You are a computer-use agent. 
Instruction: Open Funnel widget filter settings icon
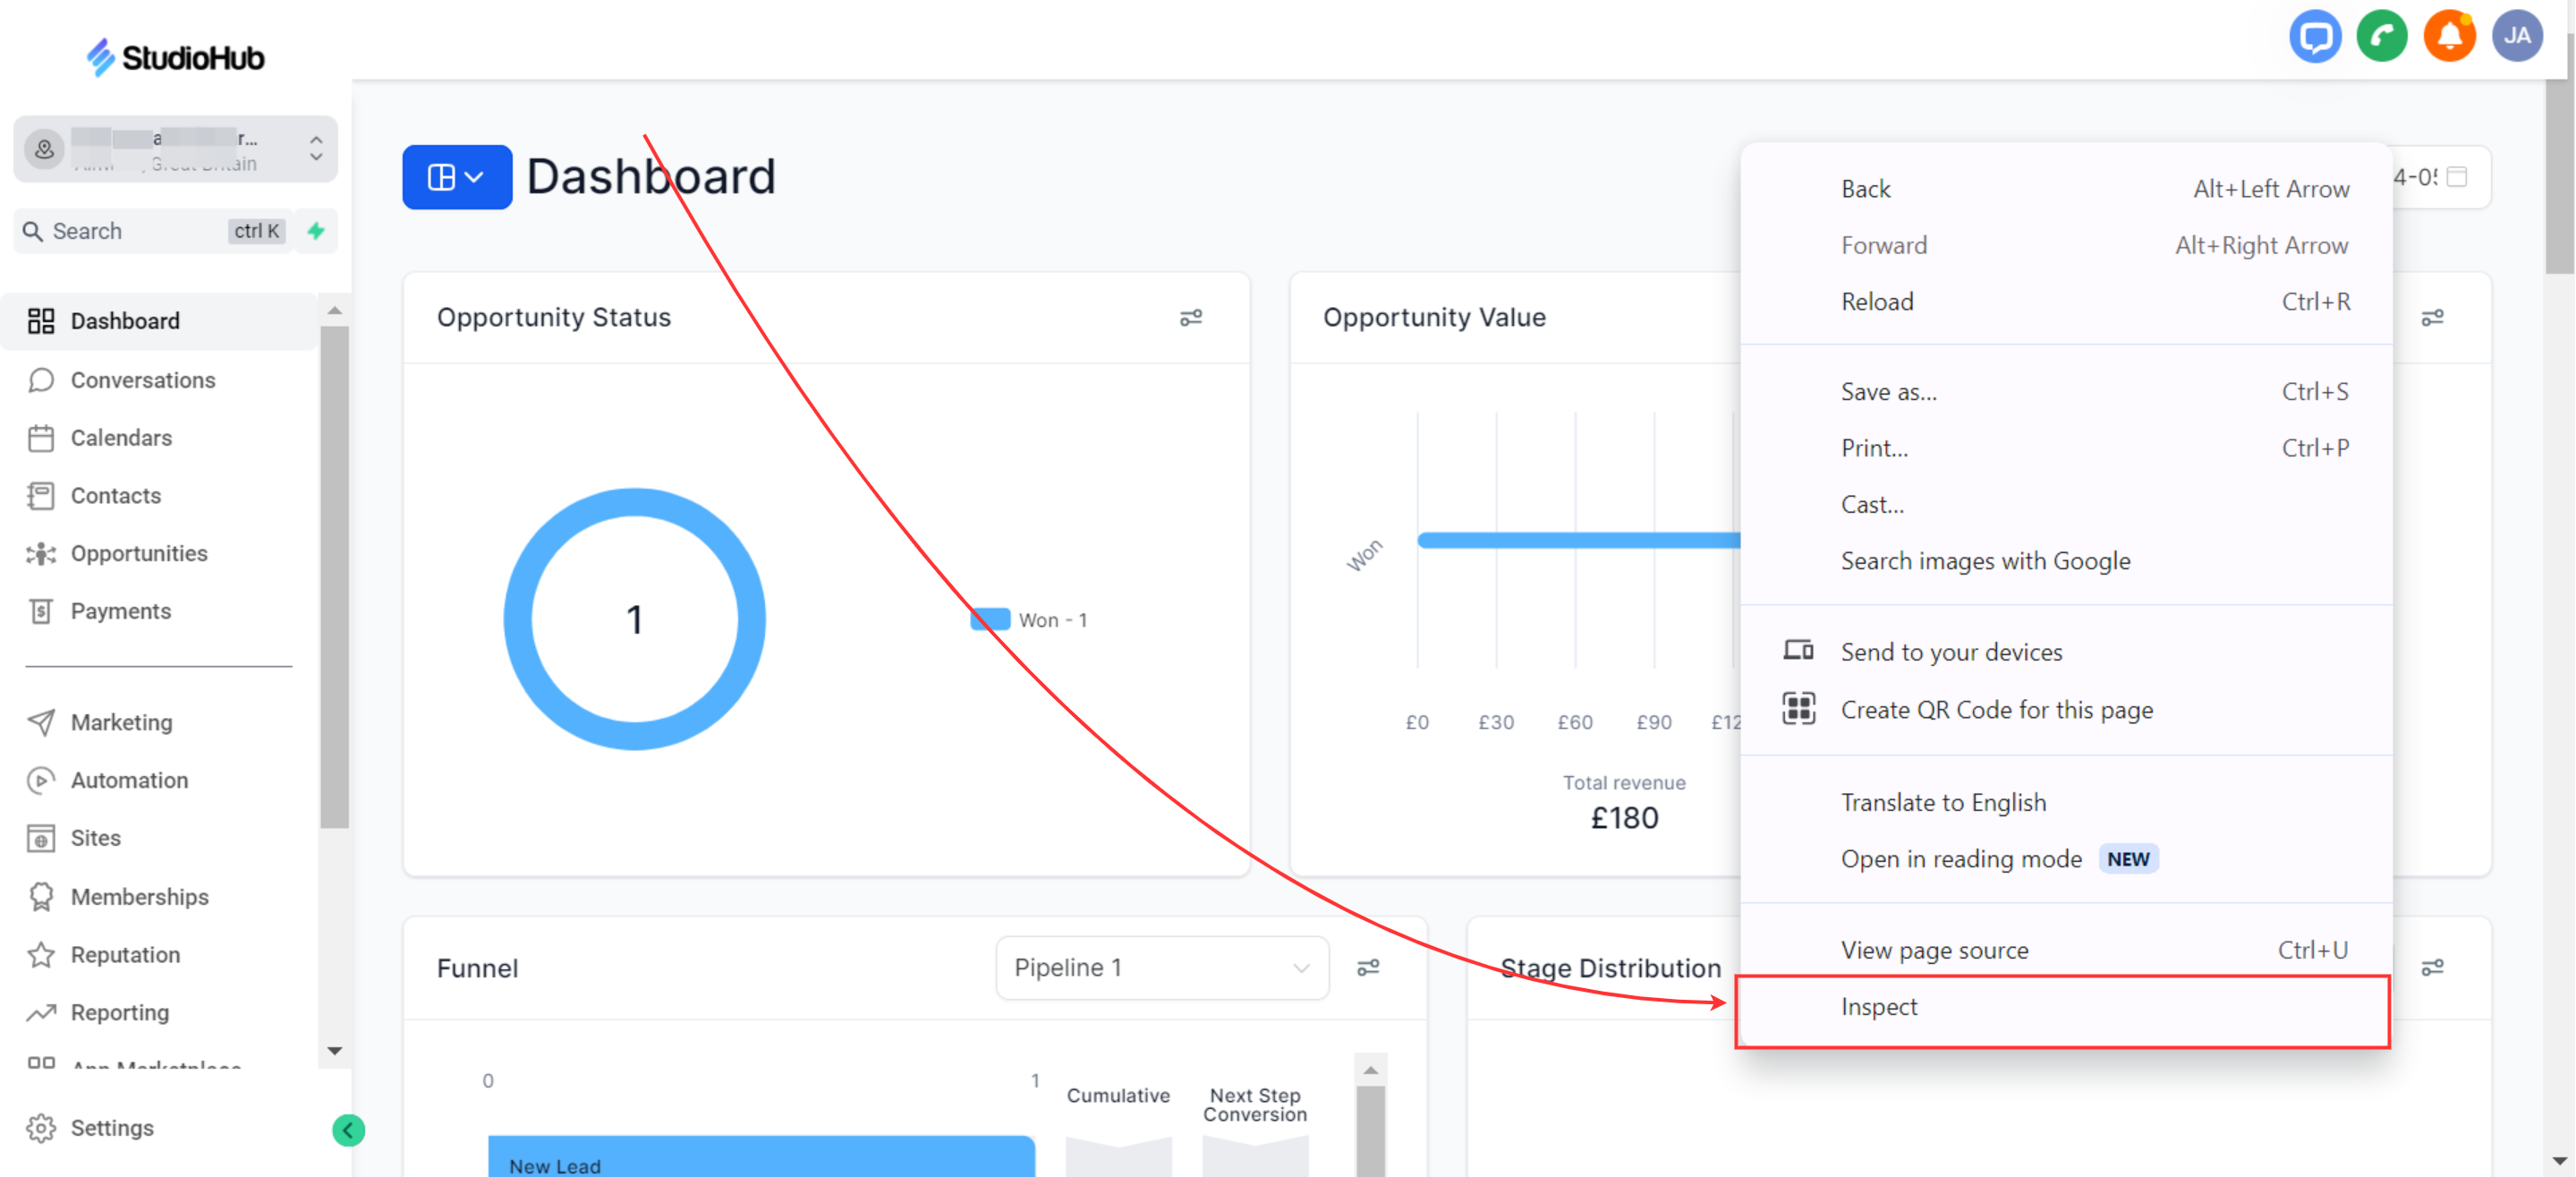click(1368, 967)
